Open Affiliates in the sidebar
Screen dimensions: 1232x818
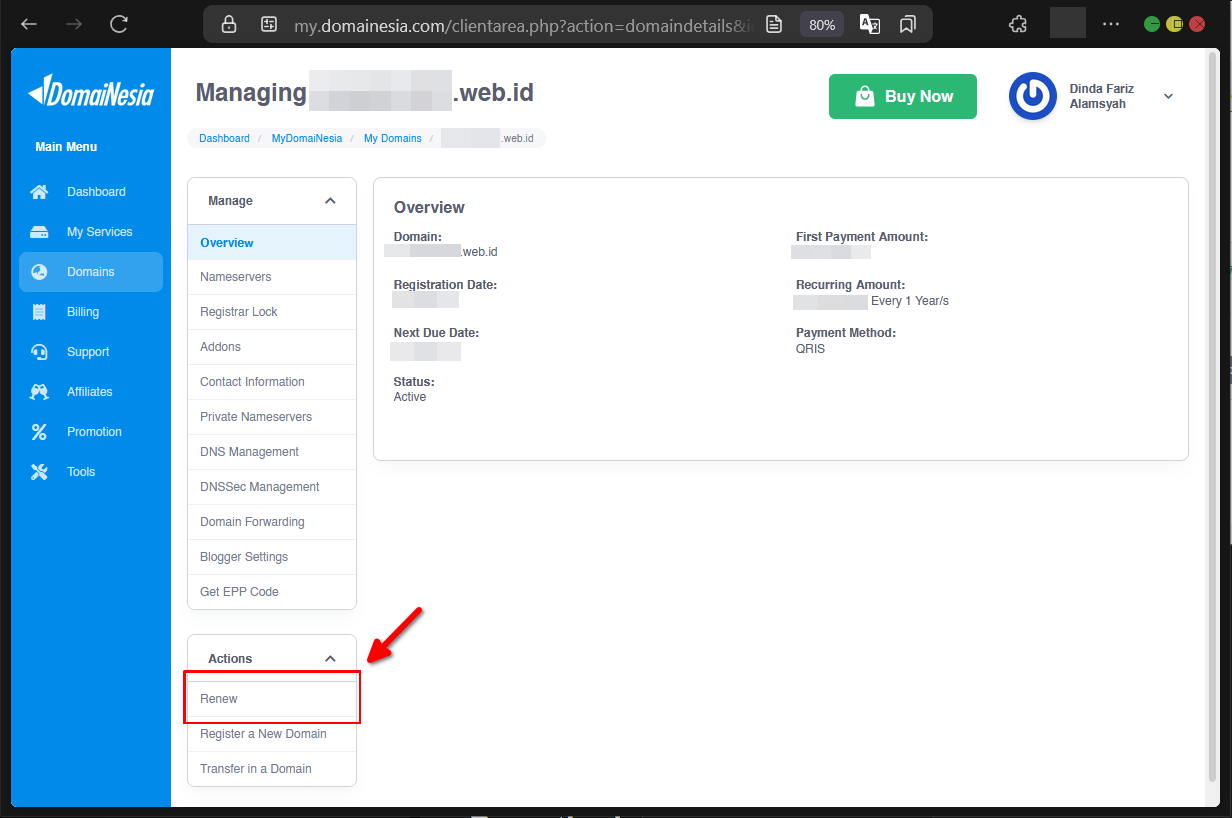click(89, 392)
